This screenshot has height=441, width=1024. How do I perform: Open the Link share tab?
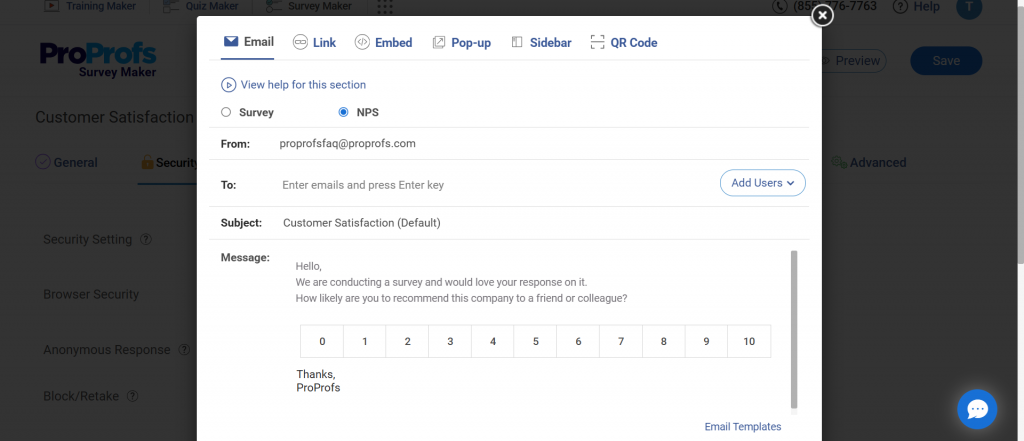tap(314, 42)
